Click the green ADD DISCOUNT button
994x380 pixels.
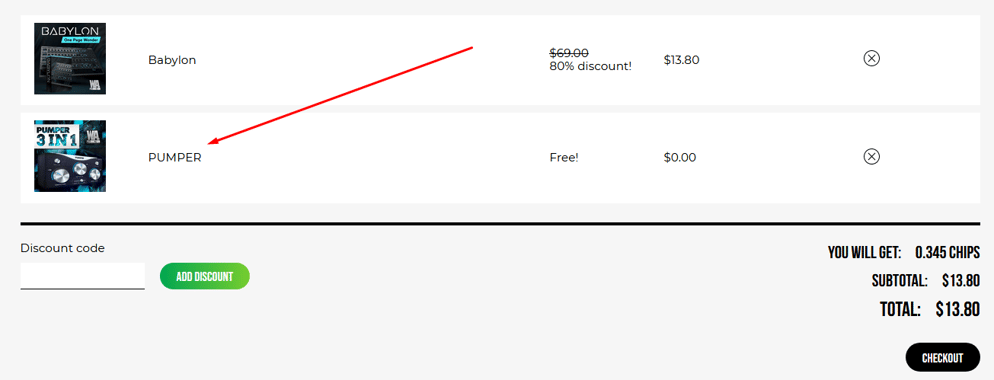click(205, 277)
